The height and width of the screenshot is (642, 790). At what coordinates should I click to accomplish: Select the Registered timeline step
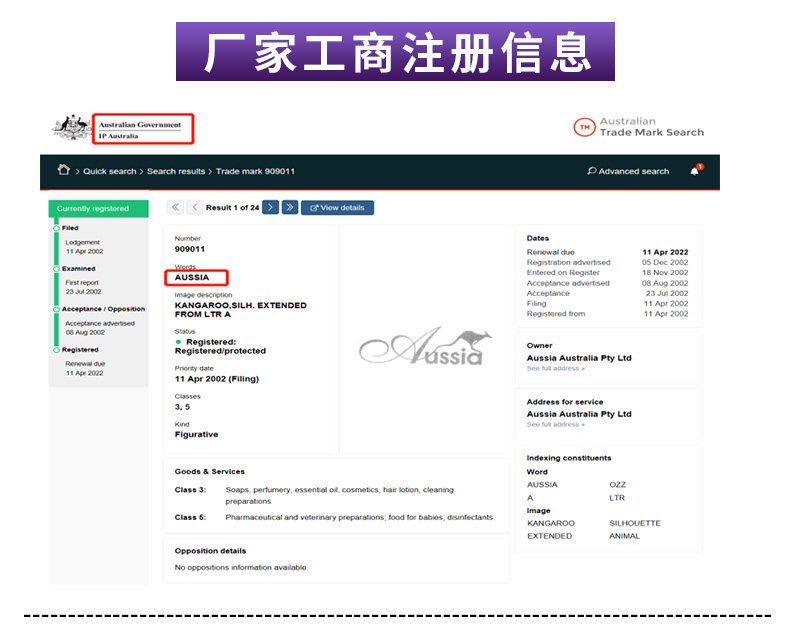[x=80, y=350]
